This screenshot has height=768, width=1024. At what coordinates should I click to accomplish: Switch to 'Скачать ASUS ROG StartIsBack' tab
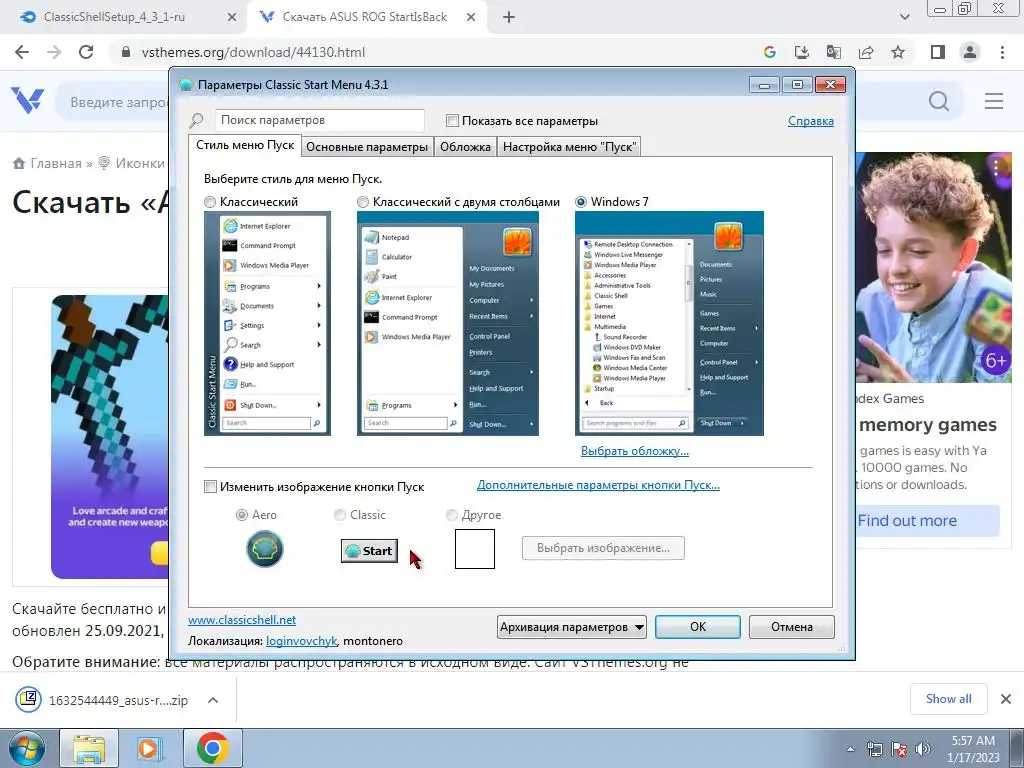pyautogui.click(x=364, y=18)
